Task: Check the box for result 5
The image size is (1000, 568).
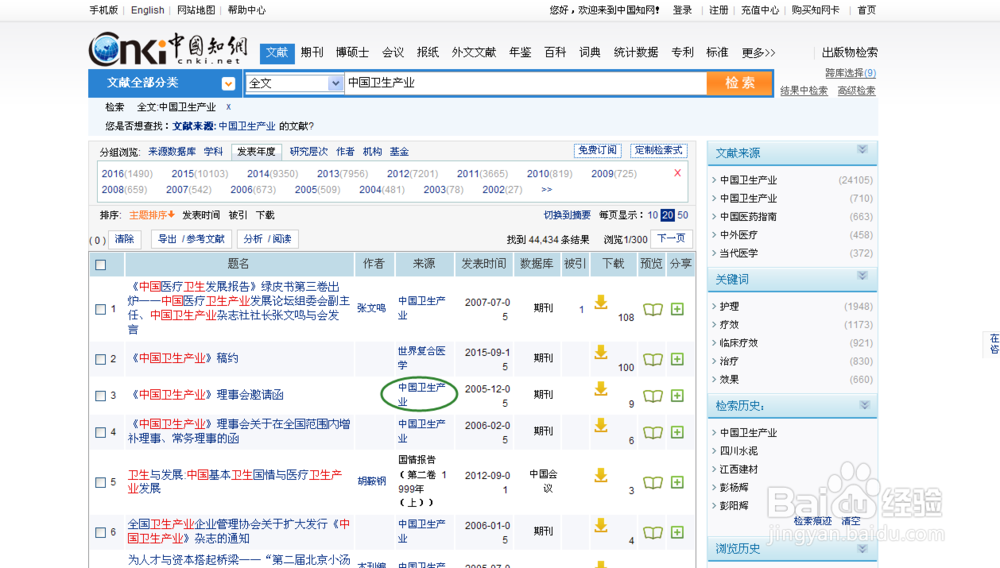Action: click(x=100, y=482)
